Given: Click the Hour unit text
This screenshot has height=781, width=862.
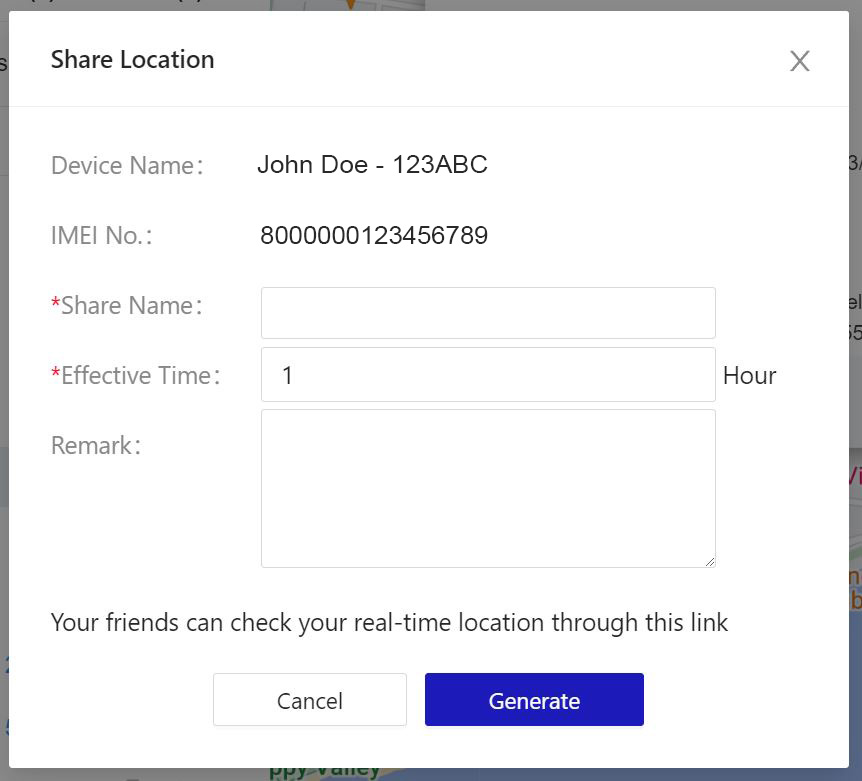Looking at the screenshot, I should [x=749, y=376].
